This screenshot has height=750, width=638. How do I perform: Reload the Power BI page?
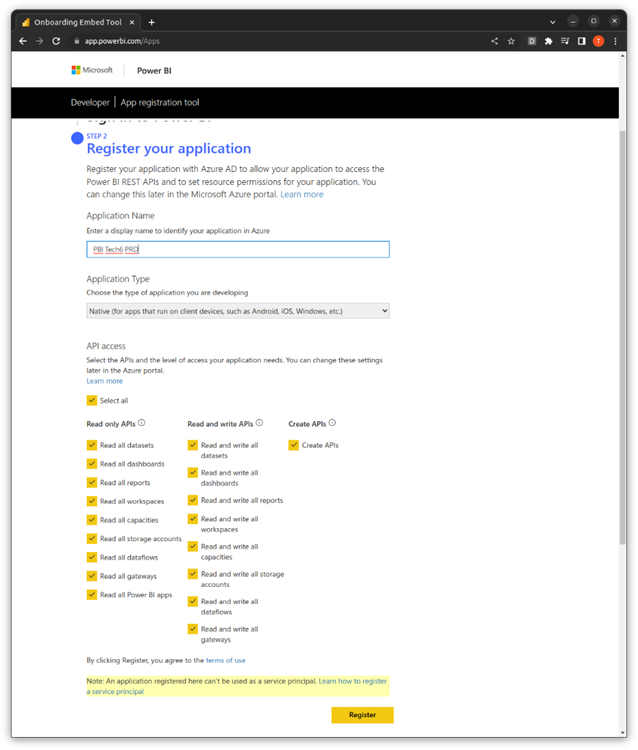click(56, 41)
